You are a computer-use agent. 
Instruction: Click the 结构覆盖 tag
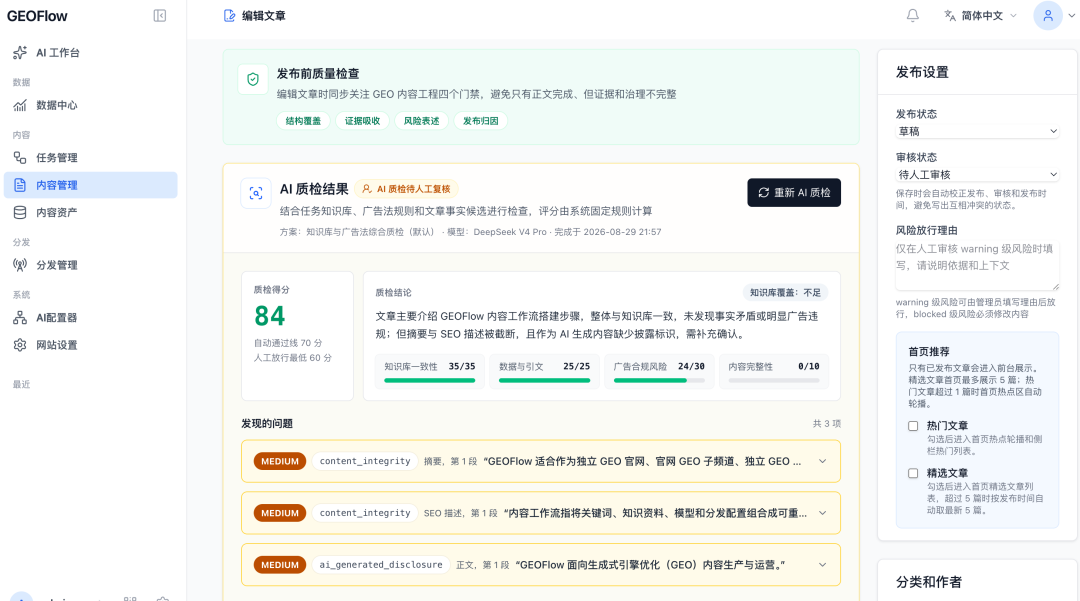coord(303,121)
